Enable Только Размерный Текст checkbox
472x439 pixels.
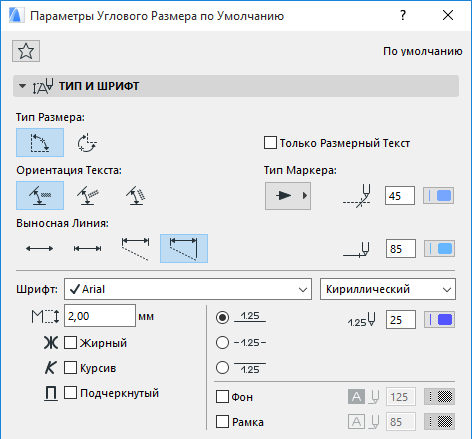click(x=270, y=143)
